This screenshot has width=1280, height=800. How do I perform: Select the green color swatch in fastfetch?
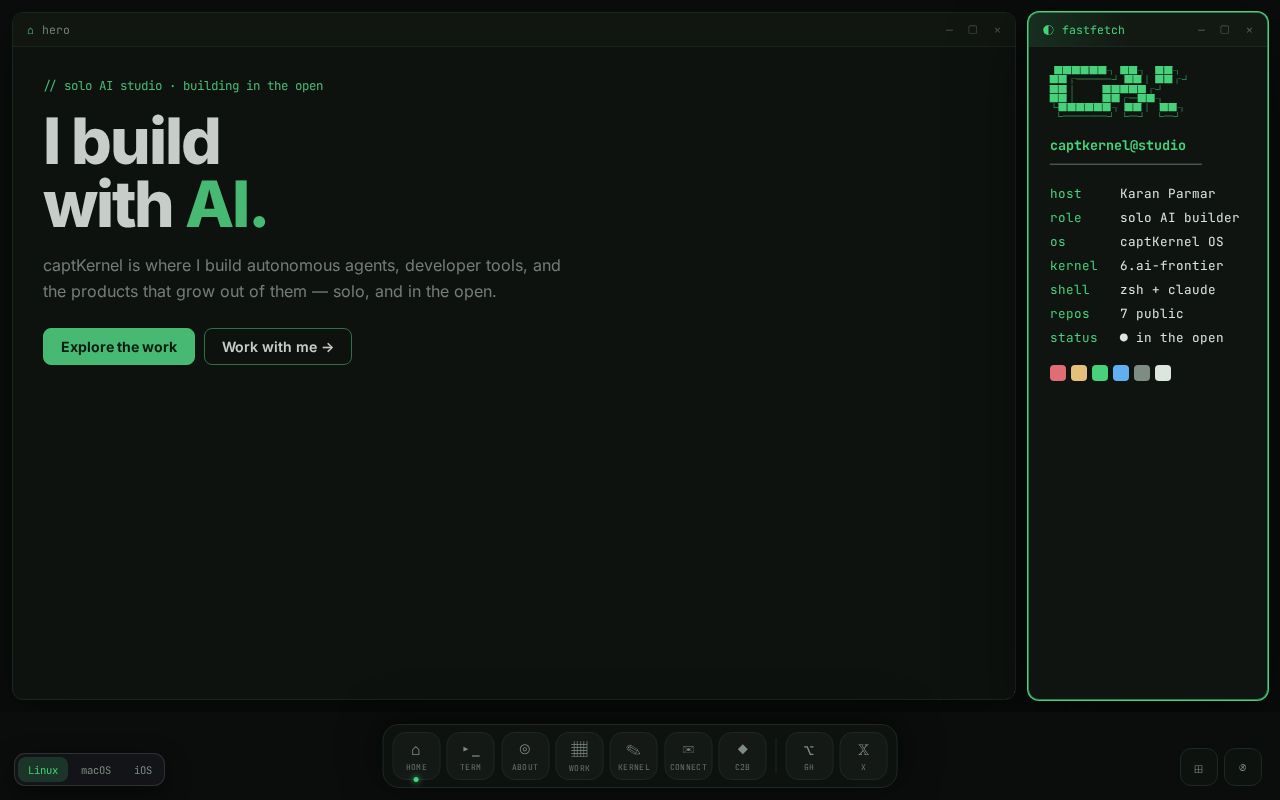pos(1100,373)
